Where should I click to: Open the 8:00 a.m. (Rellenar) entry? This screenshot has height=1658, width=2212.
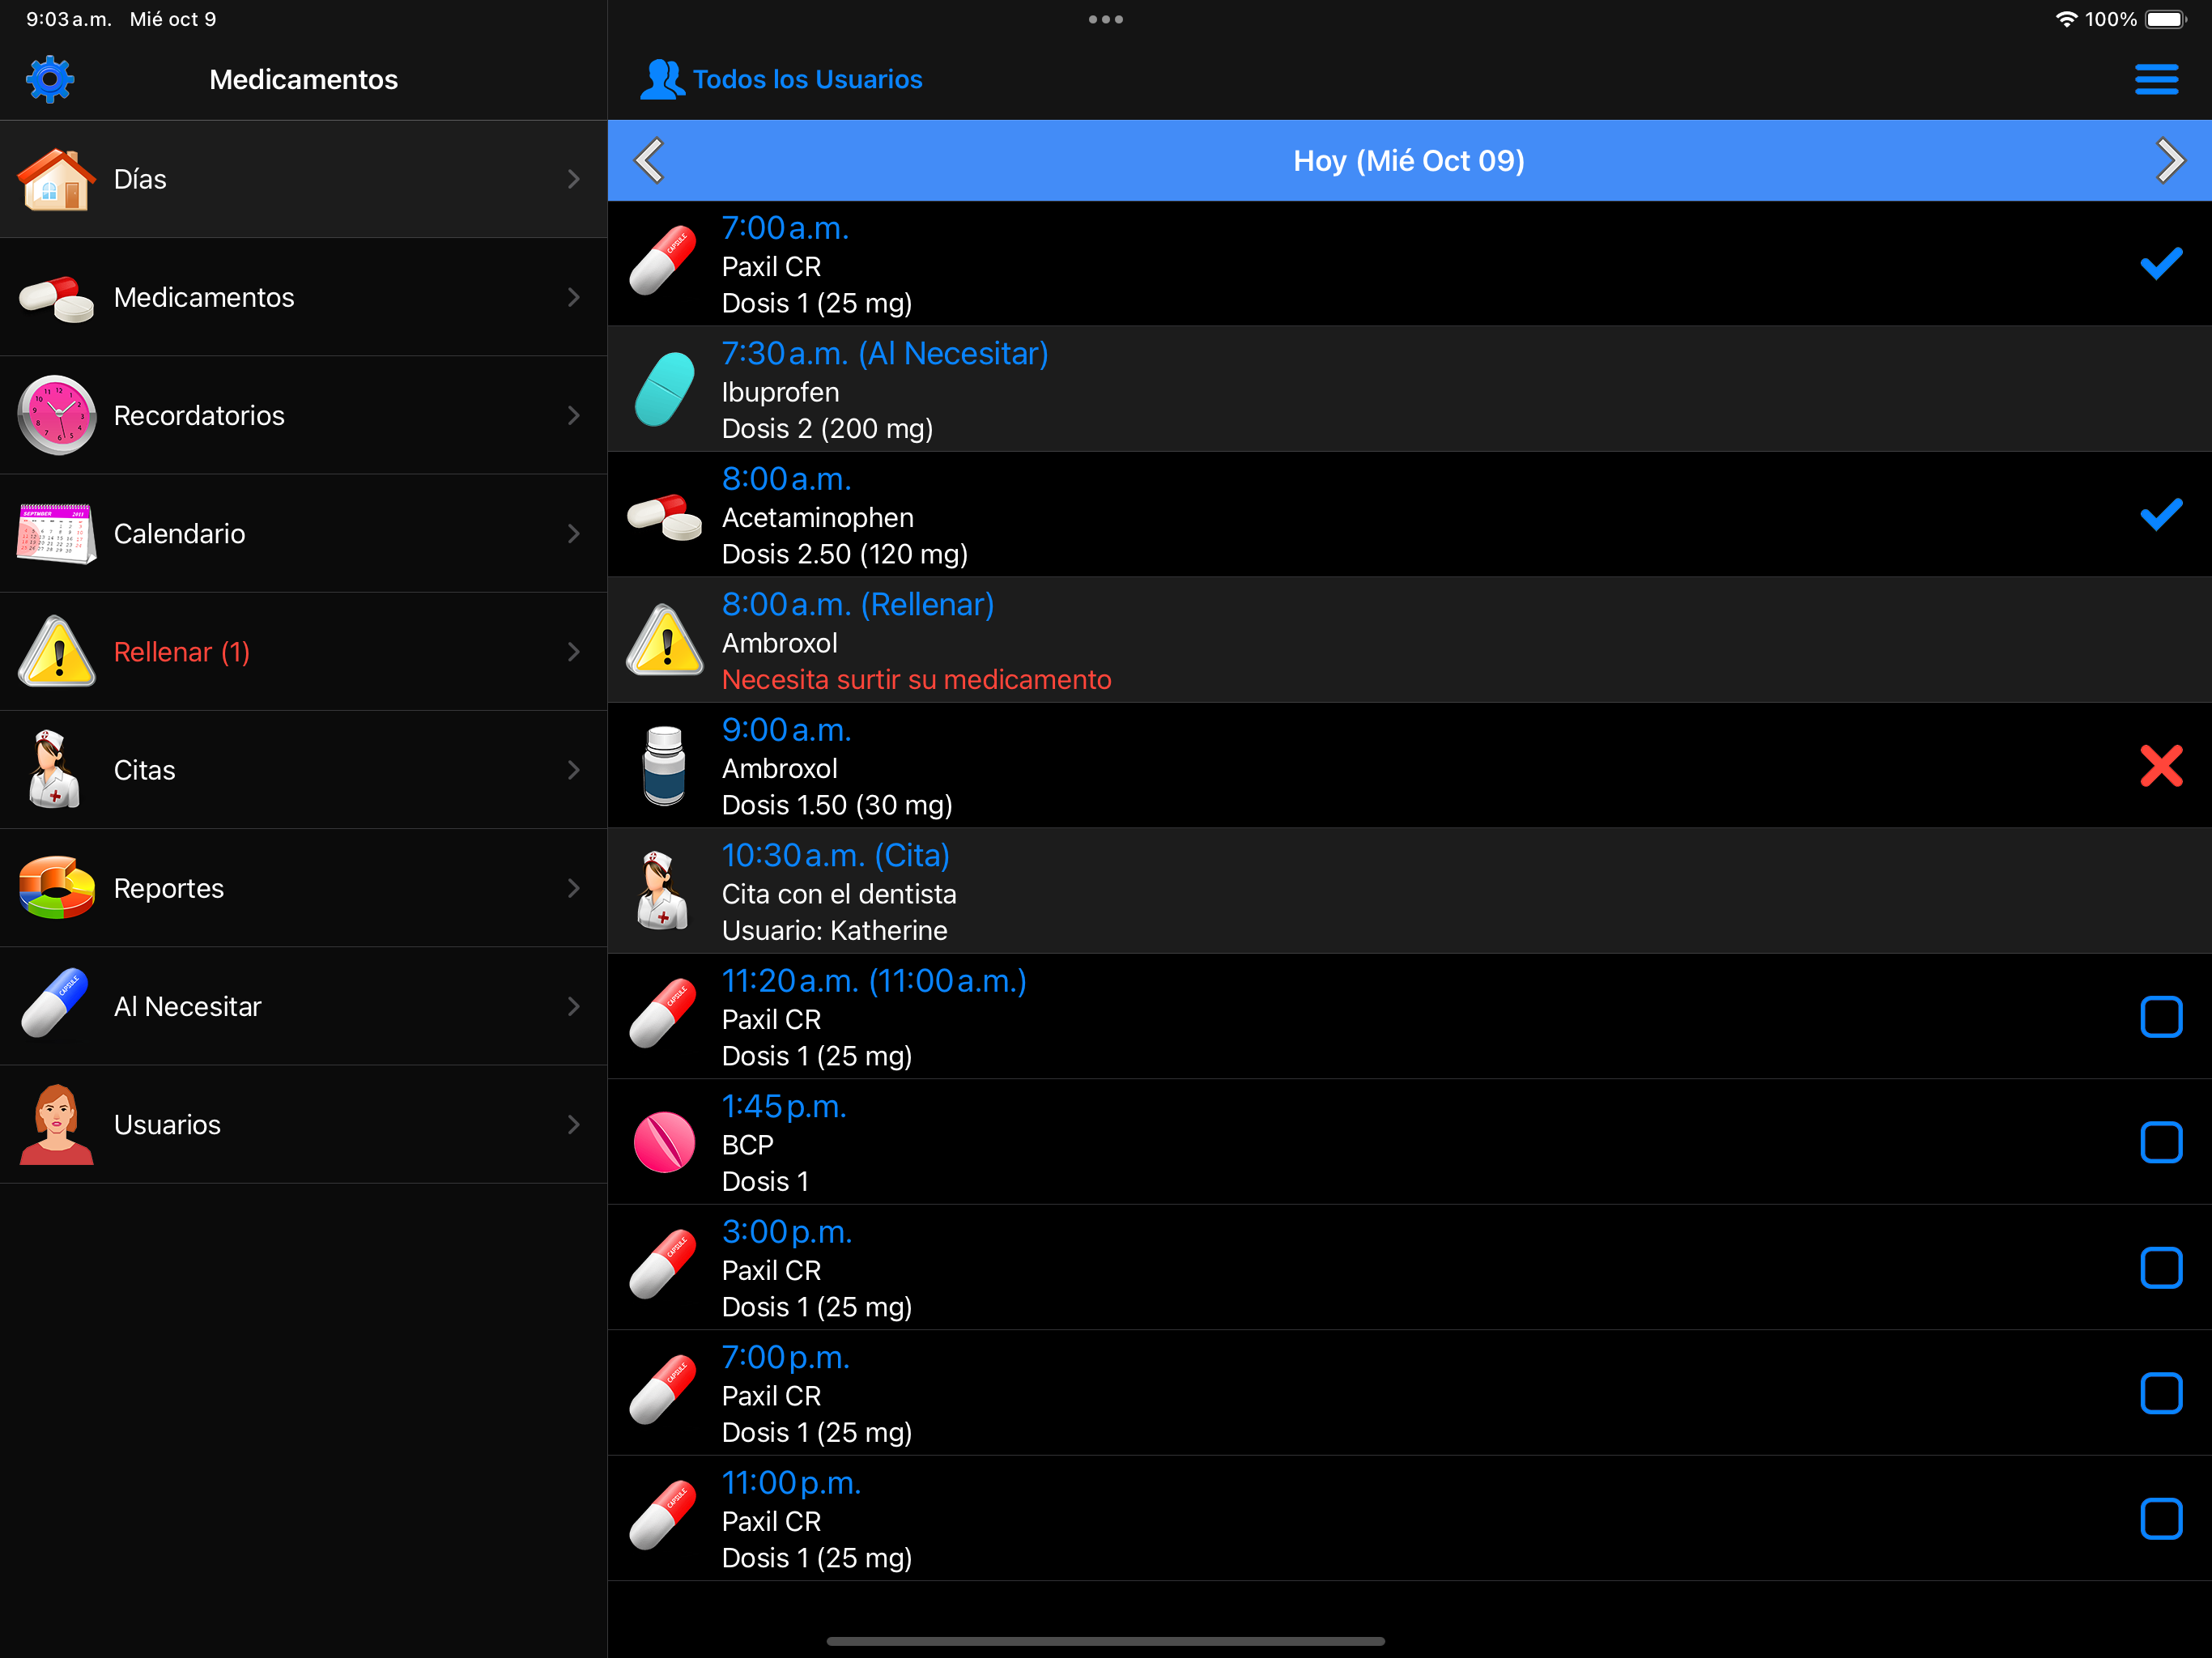(1409, 640)
